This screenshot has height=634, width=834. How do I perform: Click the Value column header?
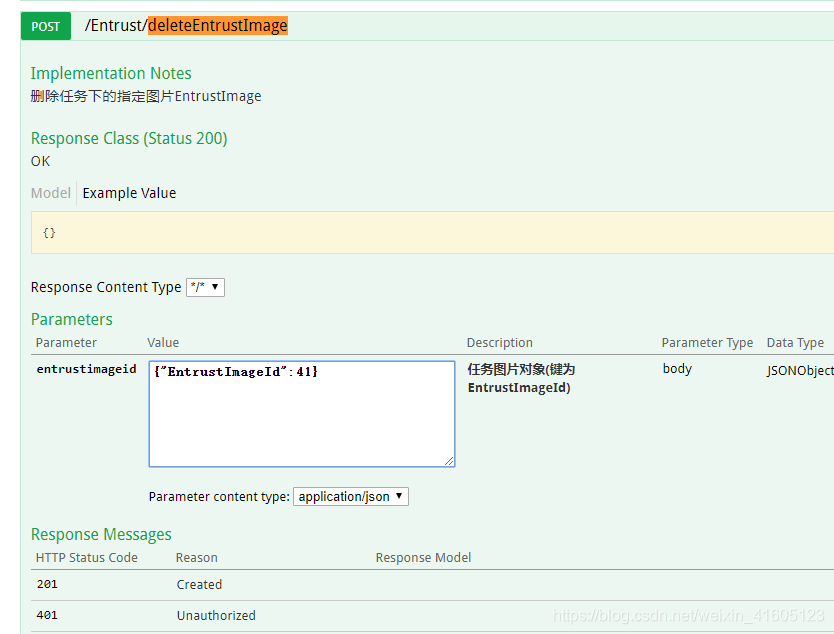coord(163,343)
